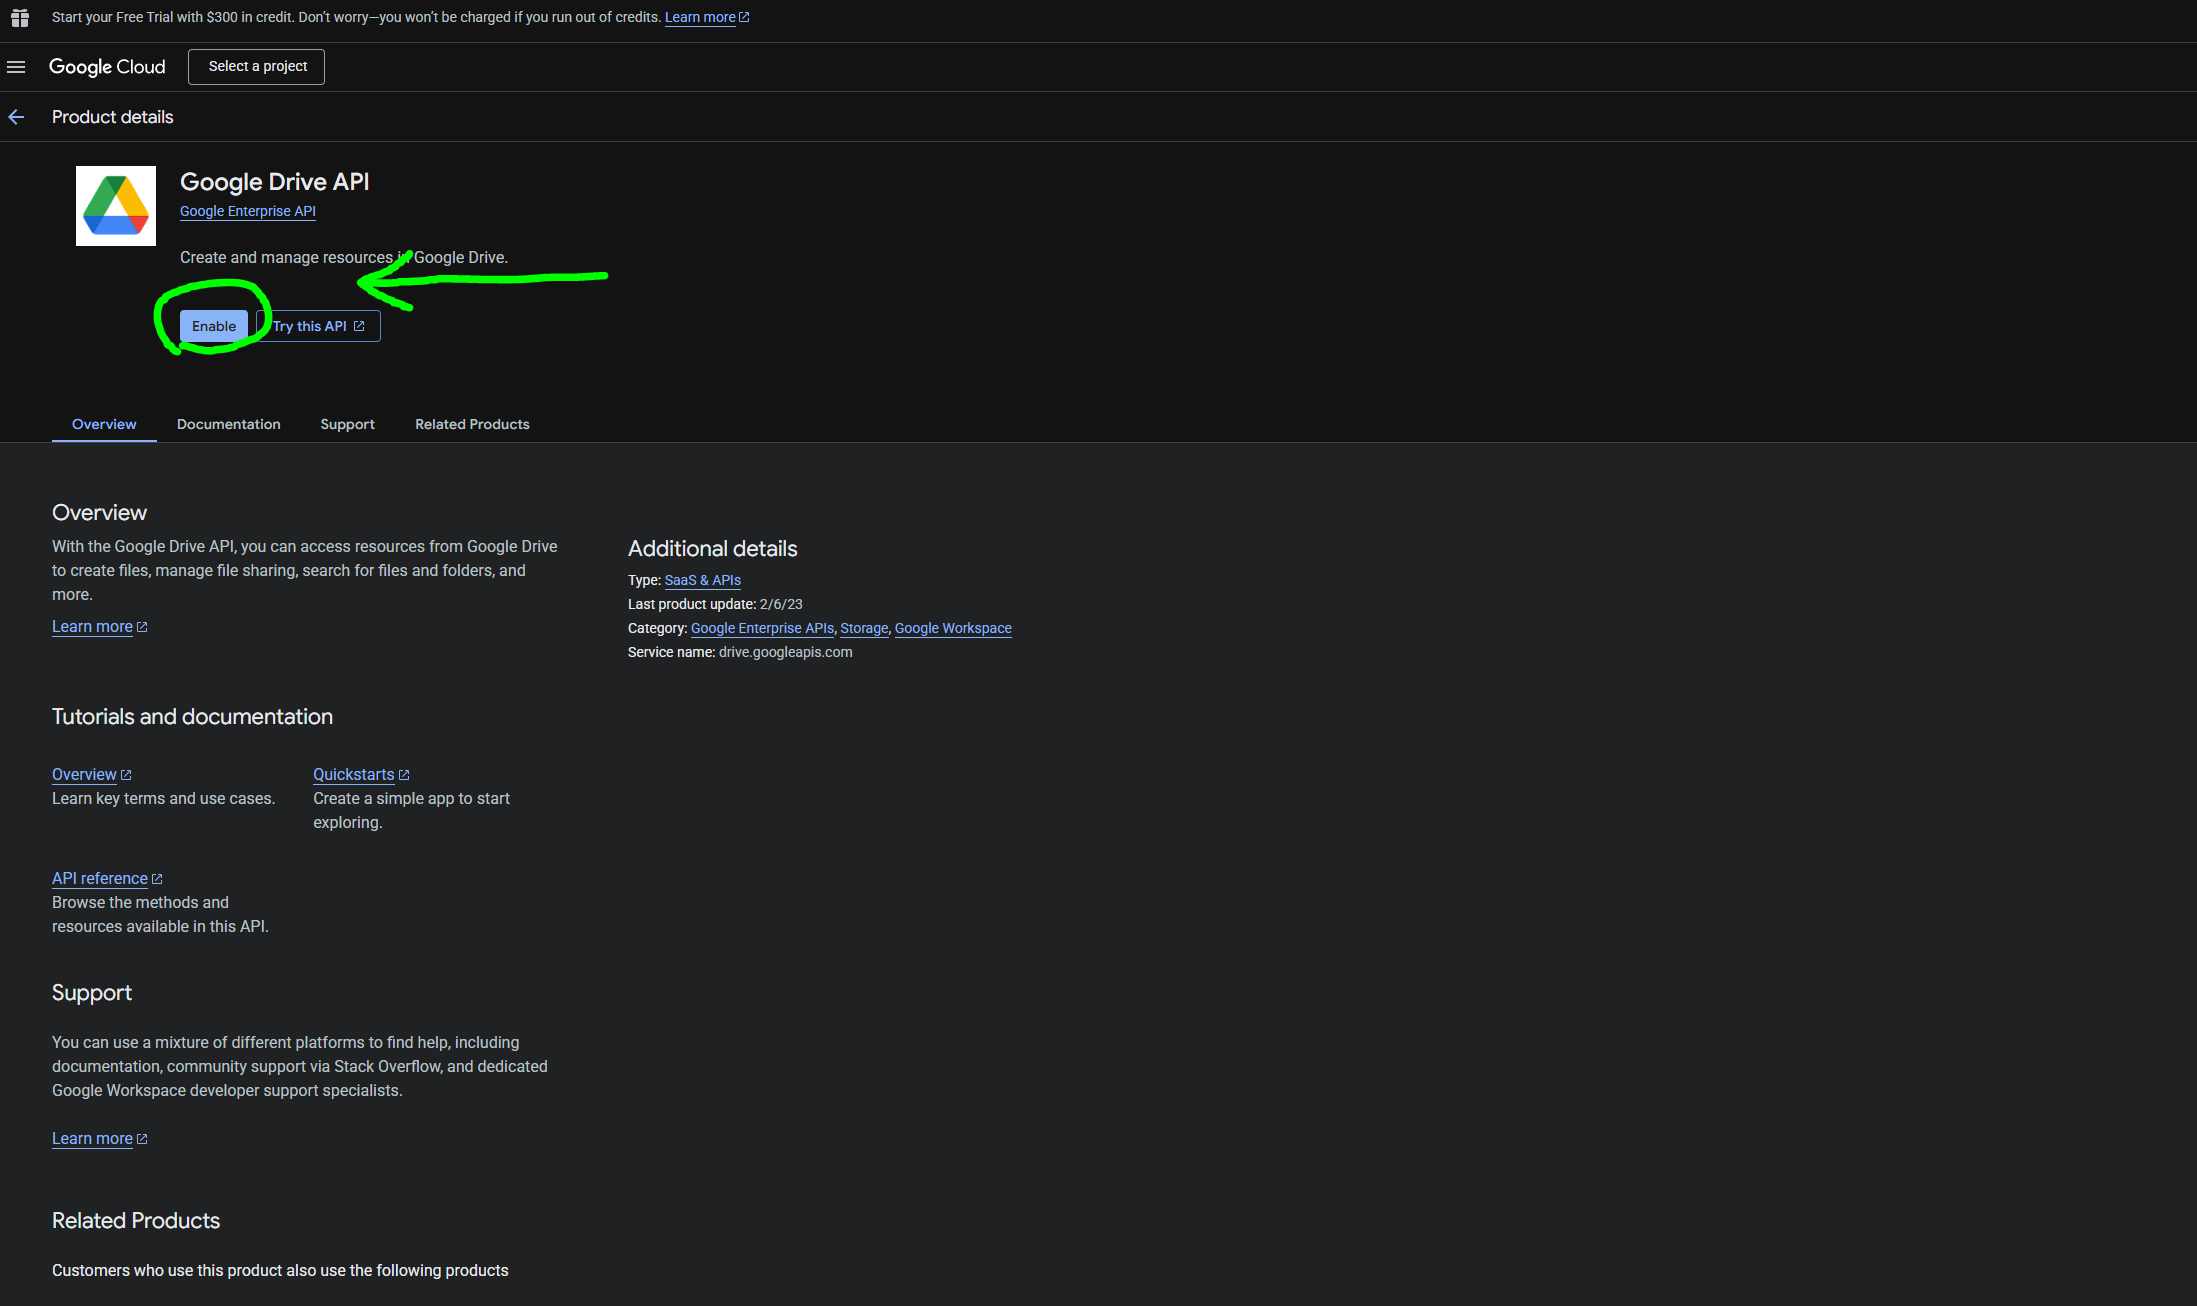Open the 'SaaS & APIs' type link
2197x1306 pixels.
pyautogui.click(x=702, y=580)
